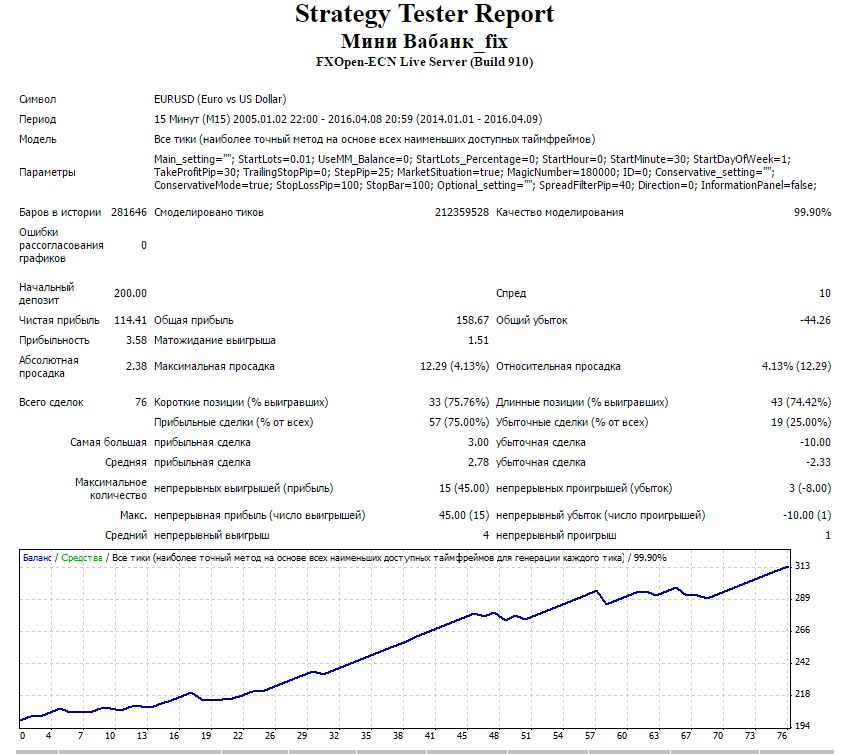Select the Чистая прибыль label
This screenshot has height=754, width=851.
[x=59, y=320]
